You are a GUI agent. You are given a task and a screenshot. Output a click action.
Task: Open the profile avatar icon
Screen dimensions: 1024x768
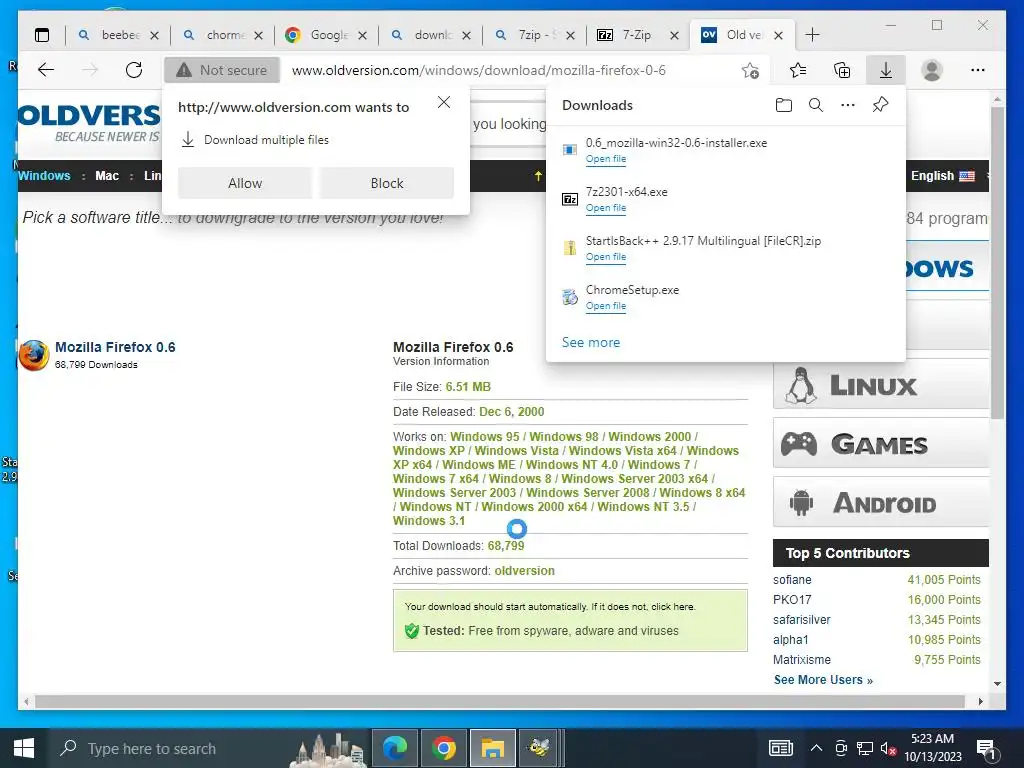(932, 70)
